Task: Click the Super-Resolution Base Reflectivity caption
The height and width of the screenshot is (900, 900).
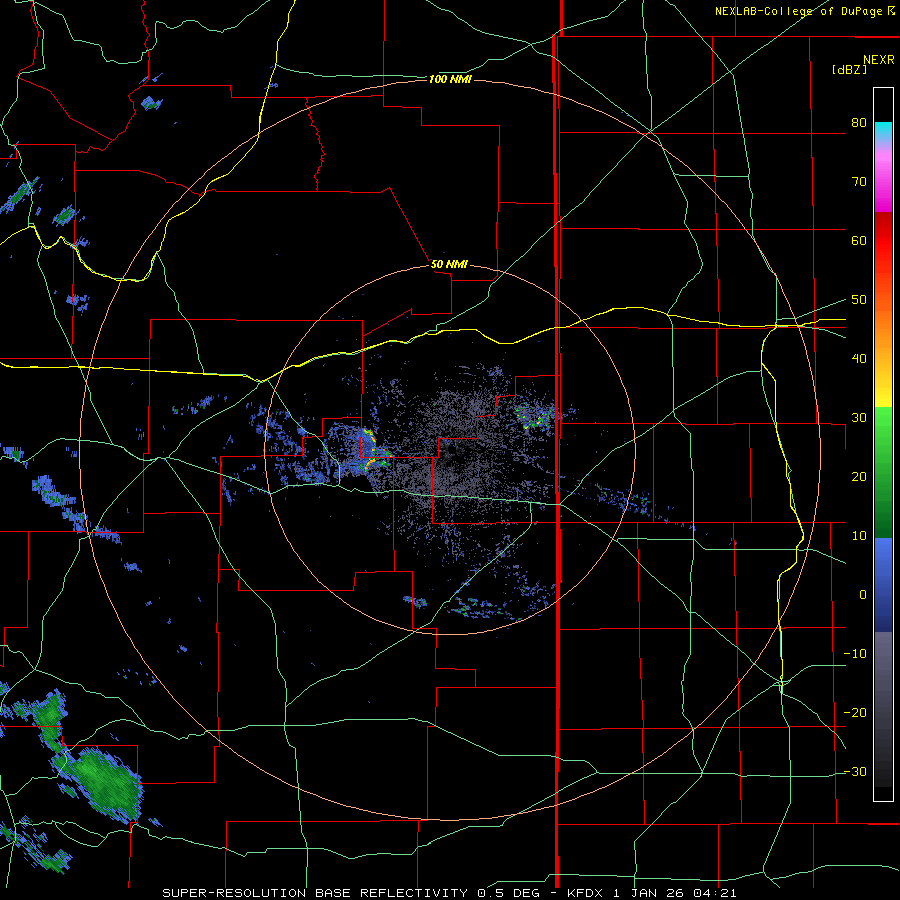Action: pos(449,893)
